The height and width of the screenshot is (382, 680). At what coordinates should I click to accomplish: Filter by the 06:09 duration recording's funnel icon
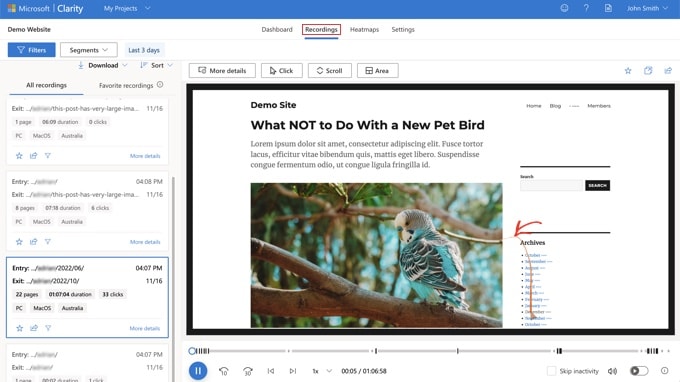[48, 156]
